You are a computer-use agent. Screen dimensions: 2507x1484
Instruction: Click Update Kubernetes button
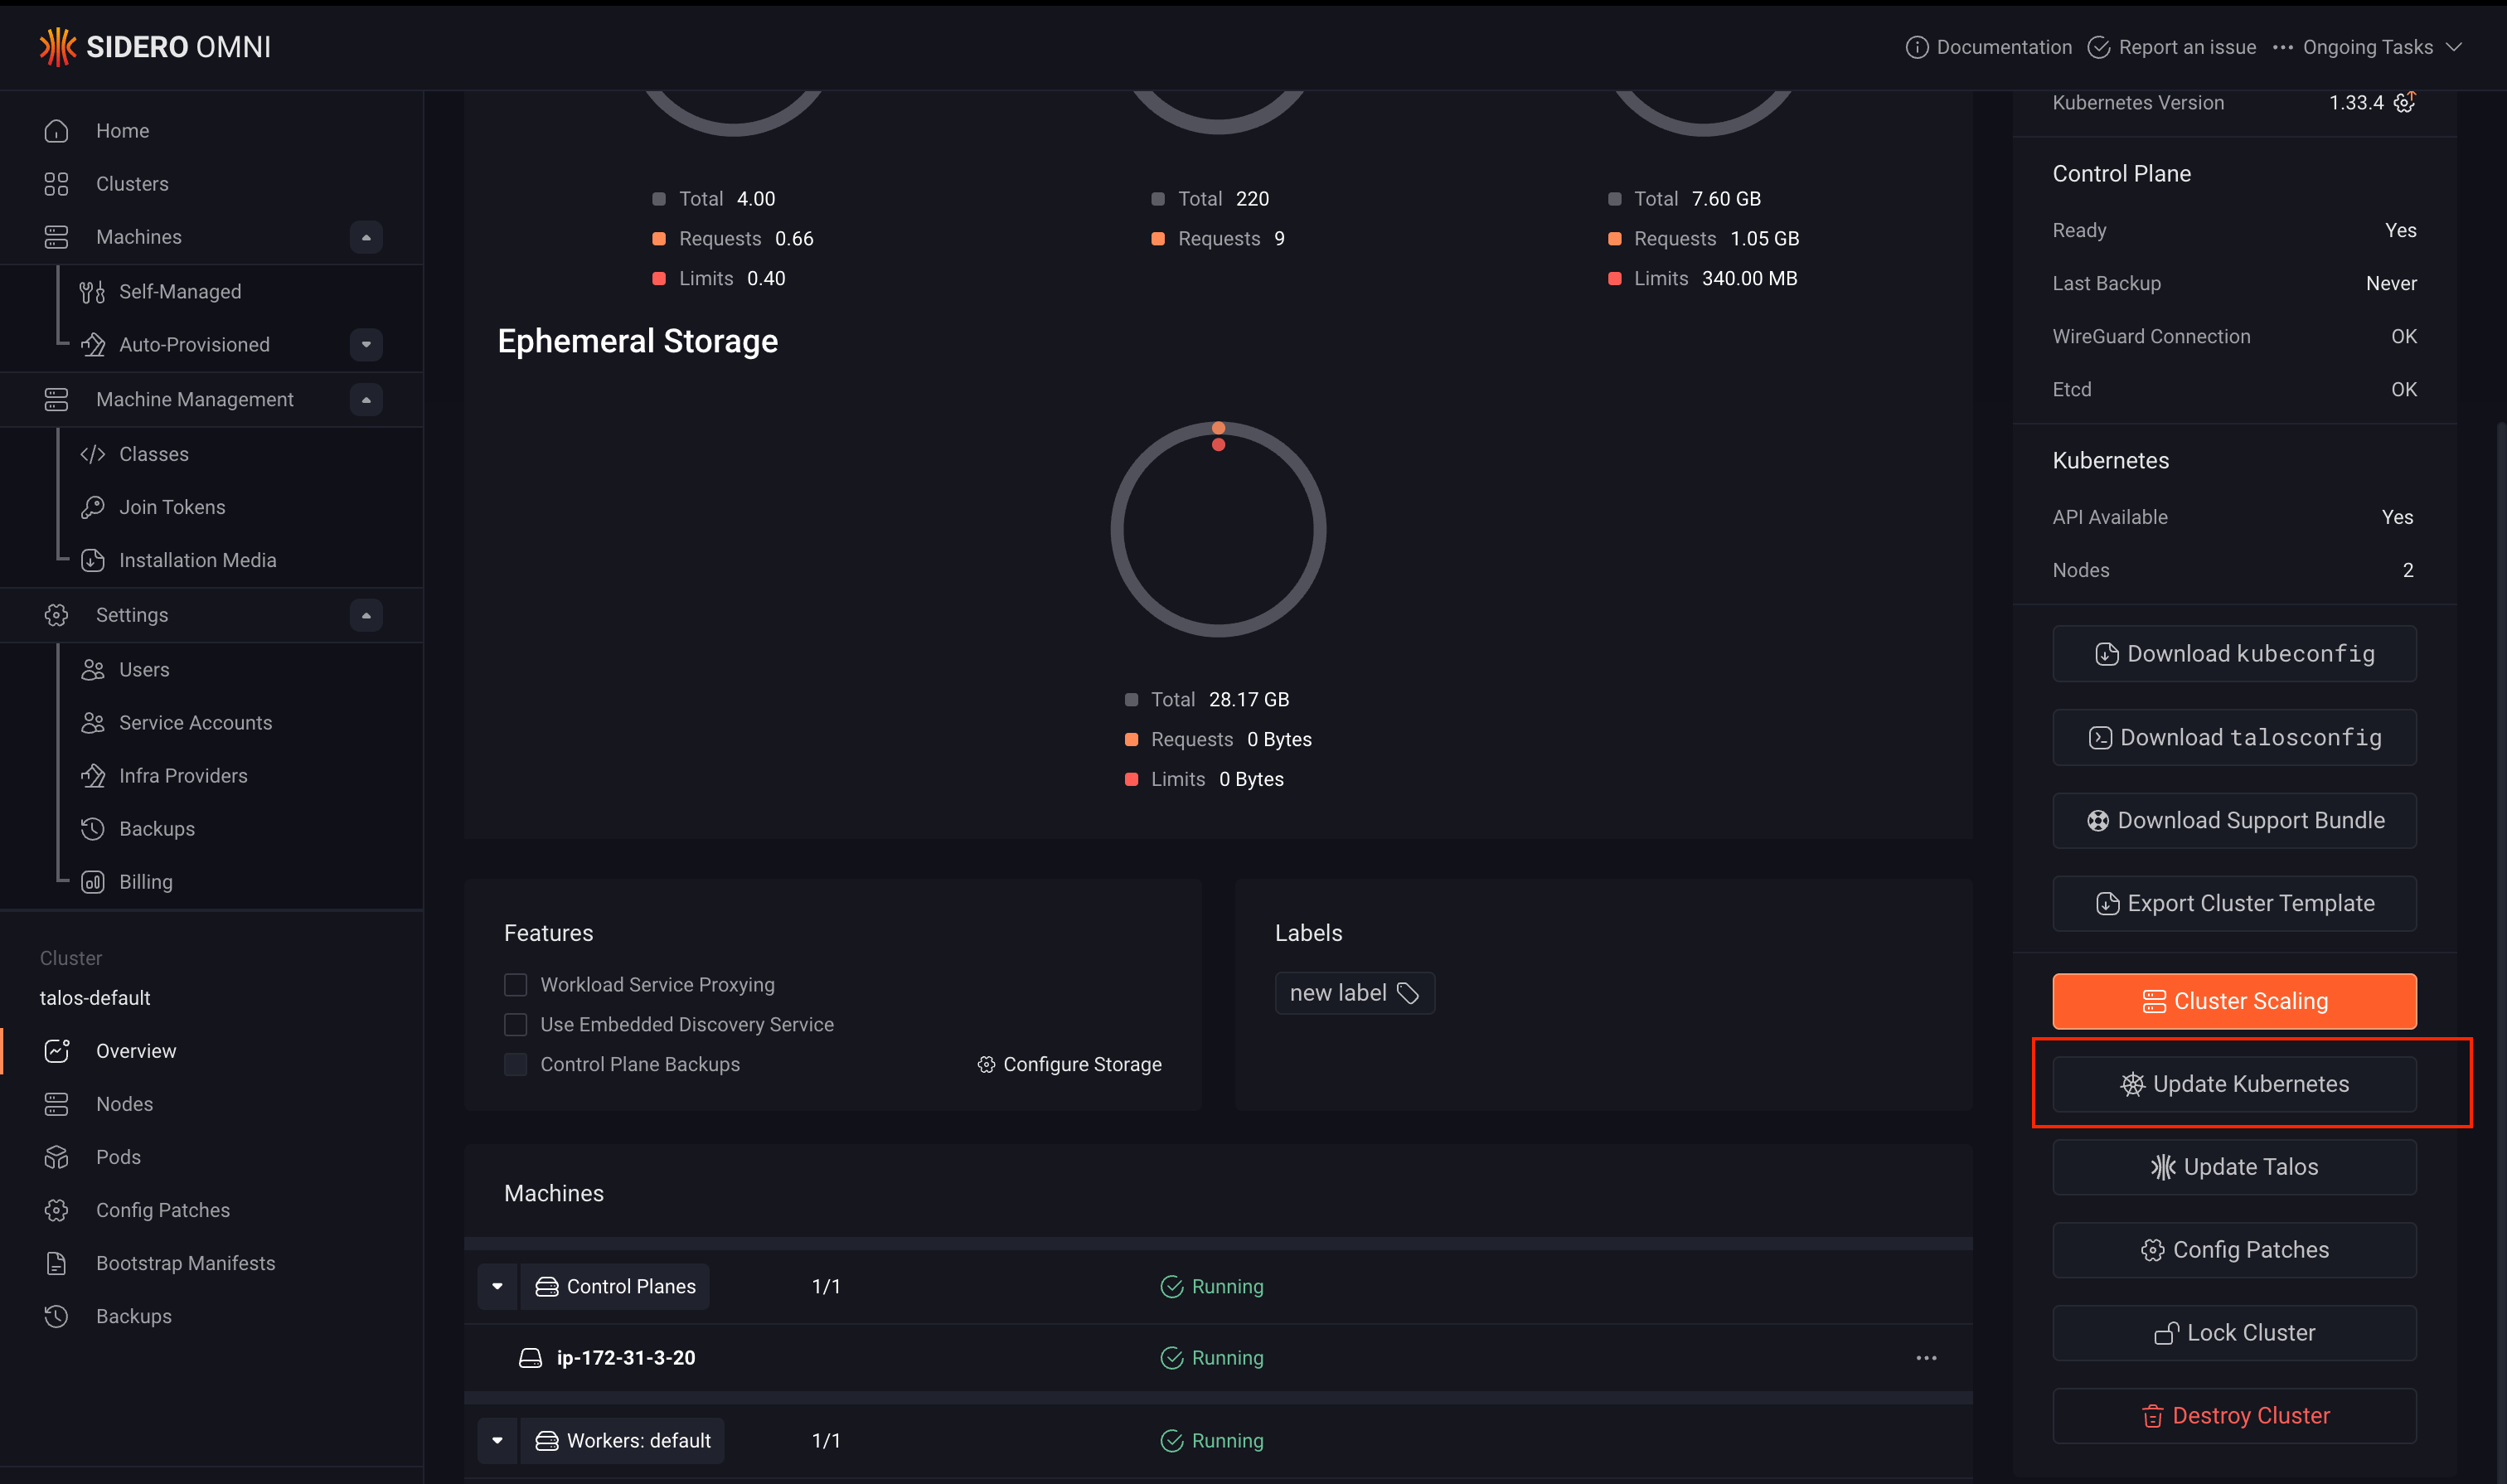tap(2234, 1085)
